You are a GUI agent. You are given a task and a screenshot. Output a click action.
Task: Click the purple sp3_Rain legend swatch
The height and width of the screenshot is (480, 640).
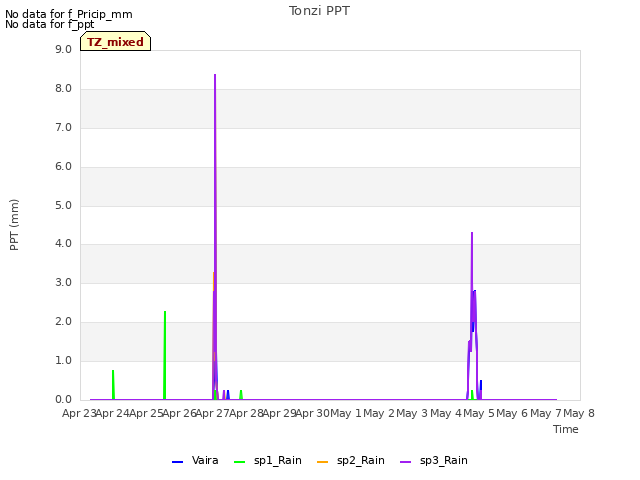pyautogui.click(x=405, y=462)
